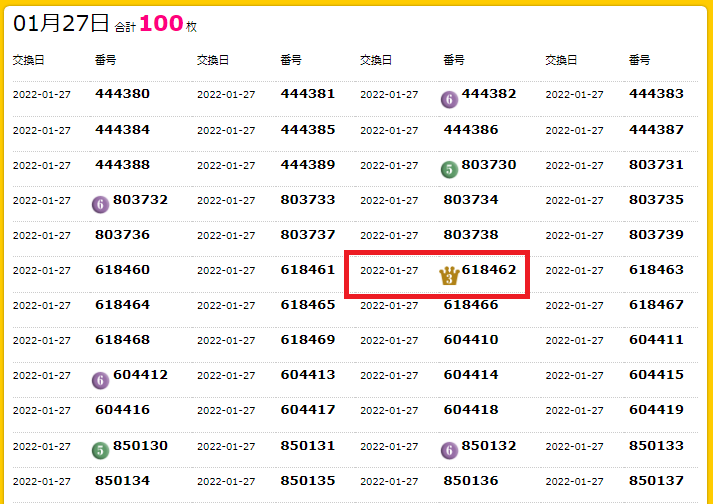Click the exchange date beside number 618460

[x=42, y=271]
